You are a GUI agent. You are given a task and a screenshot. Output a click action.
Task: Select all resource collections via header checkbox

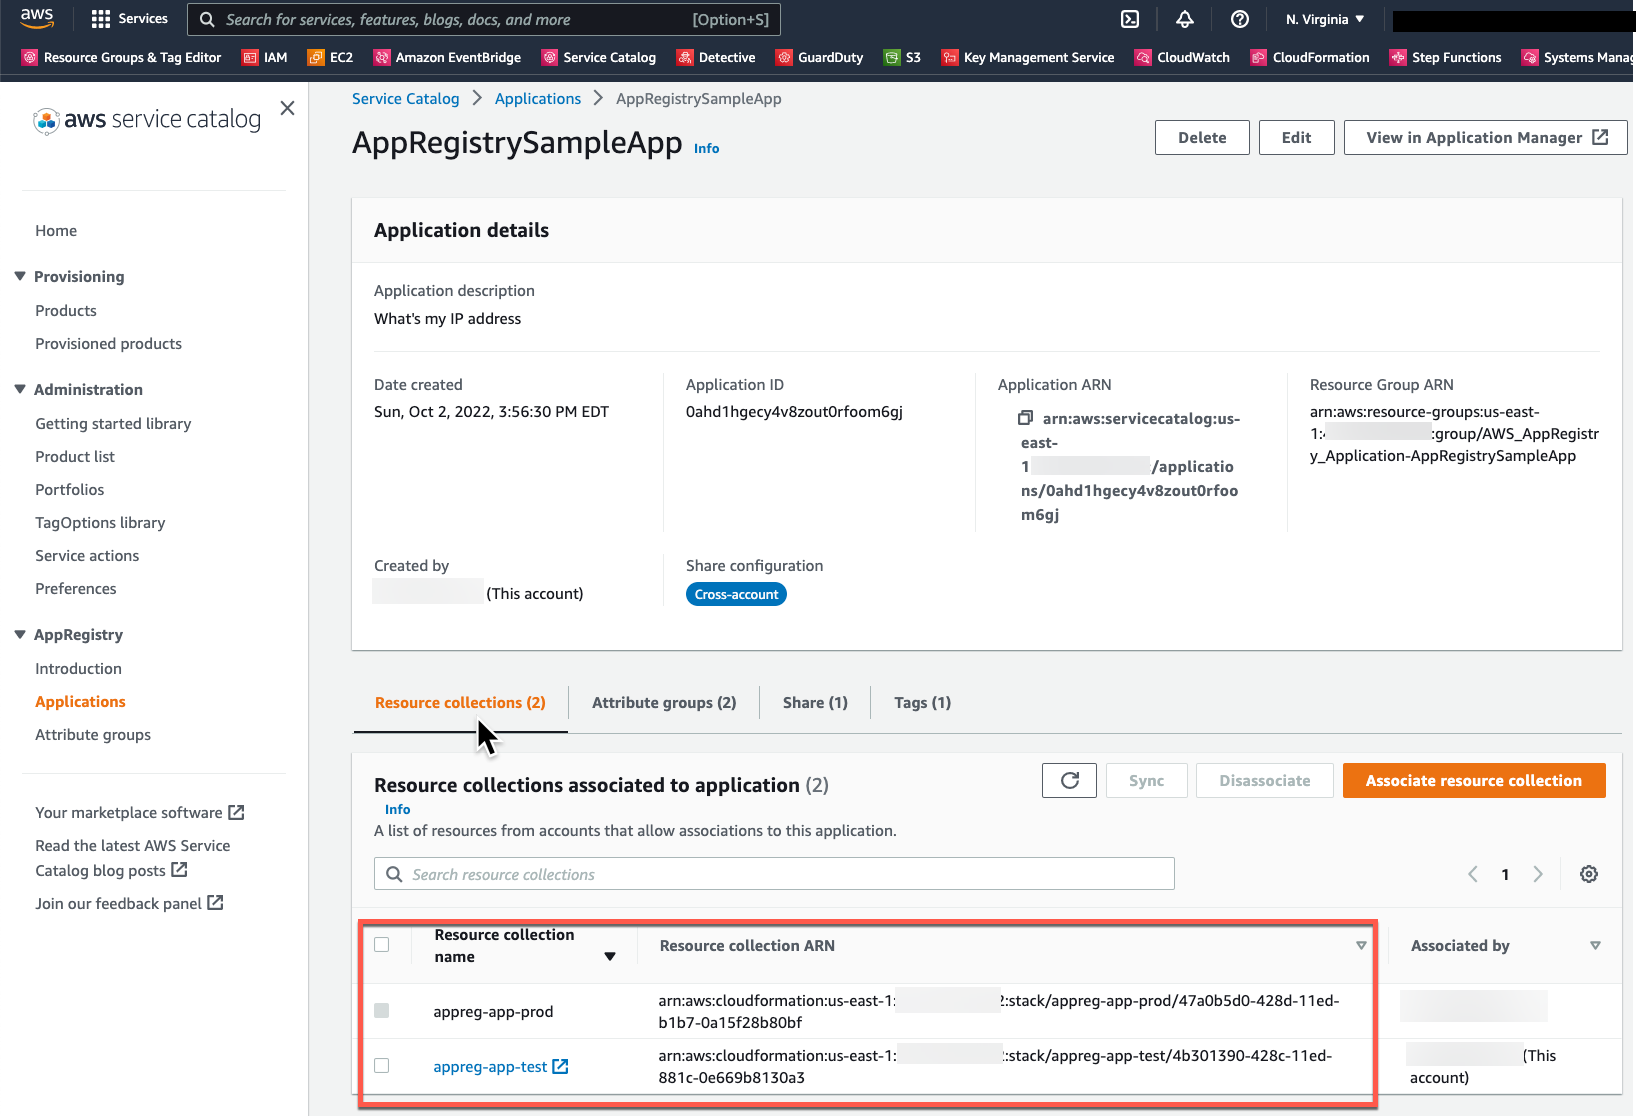coord(381,943)
